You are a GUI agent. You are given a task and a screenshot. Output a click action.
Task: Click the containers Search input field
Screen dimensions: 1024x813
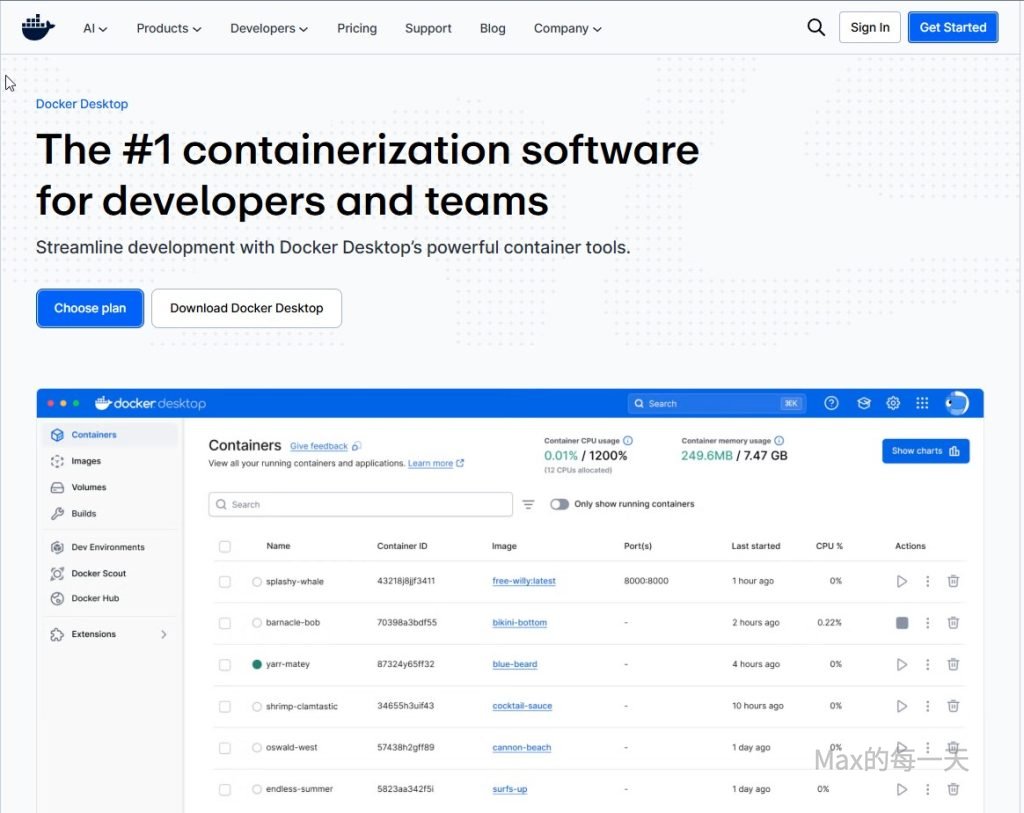(360, 504)
